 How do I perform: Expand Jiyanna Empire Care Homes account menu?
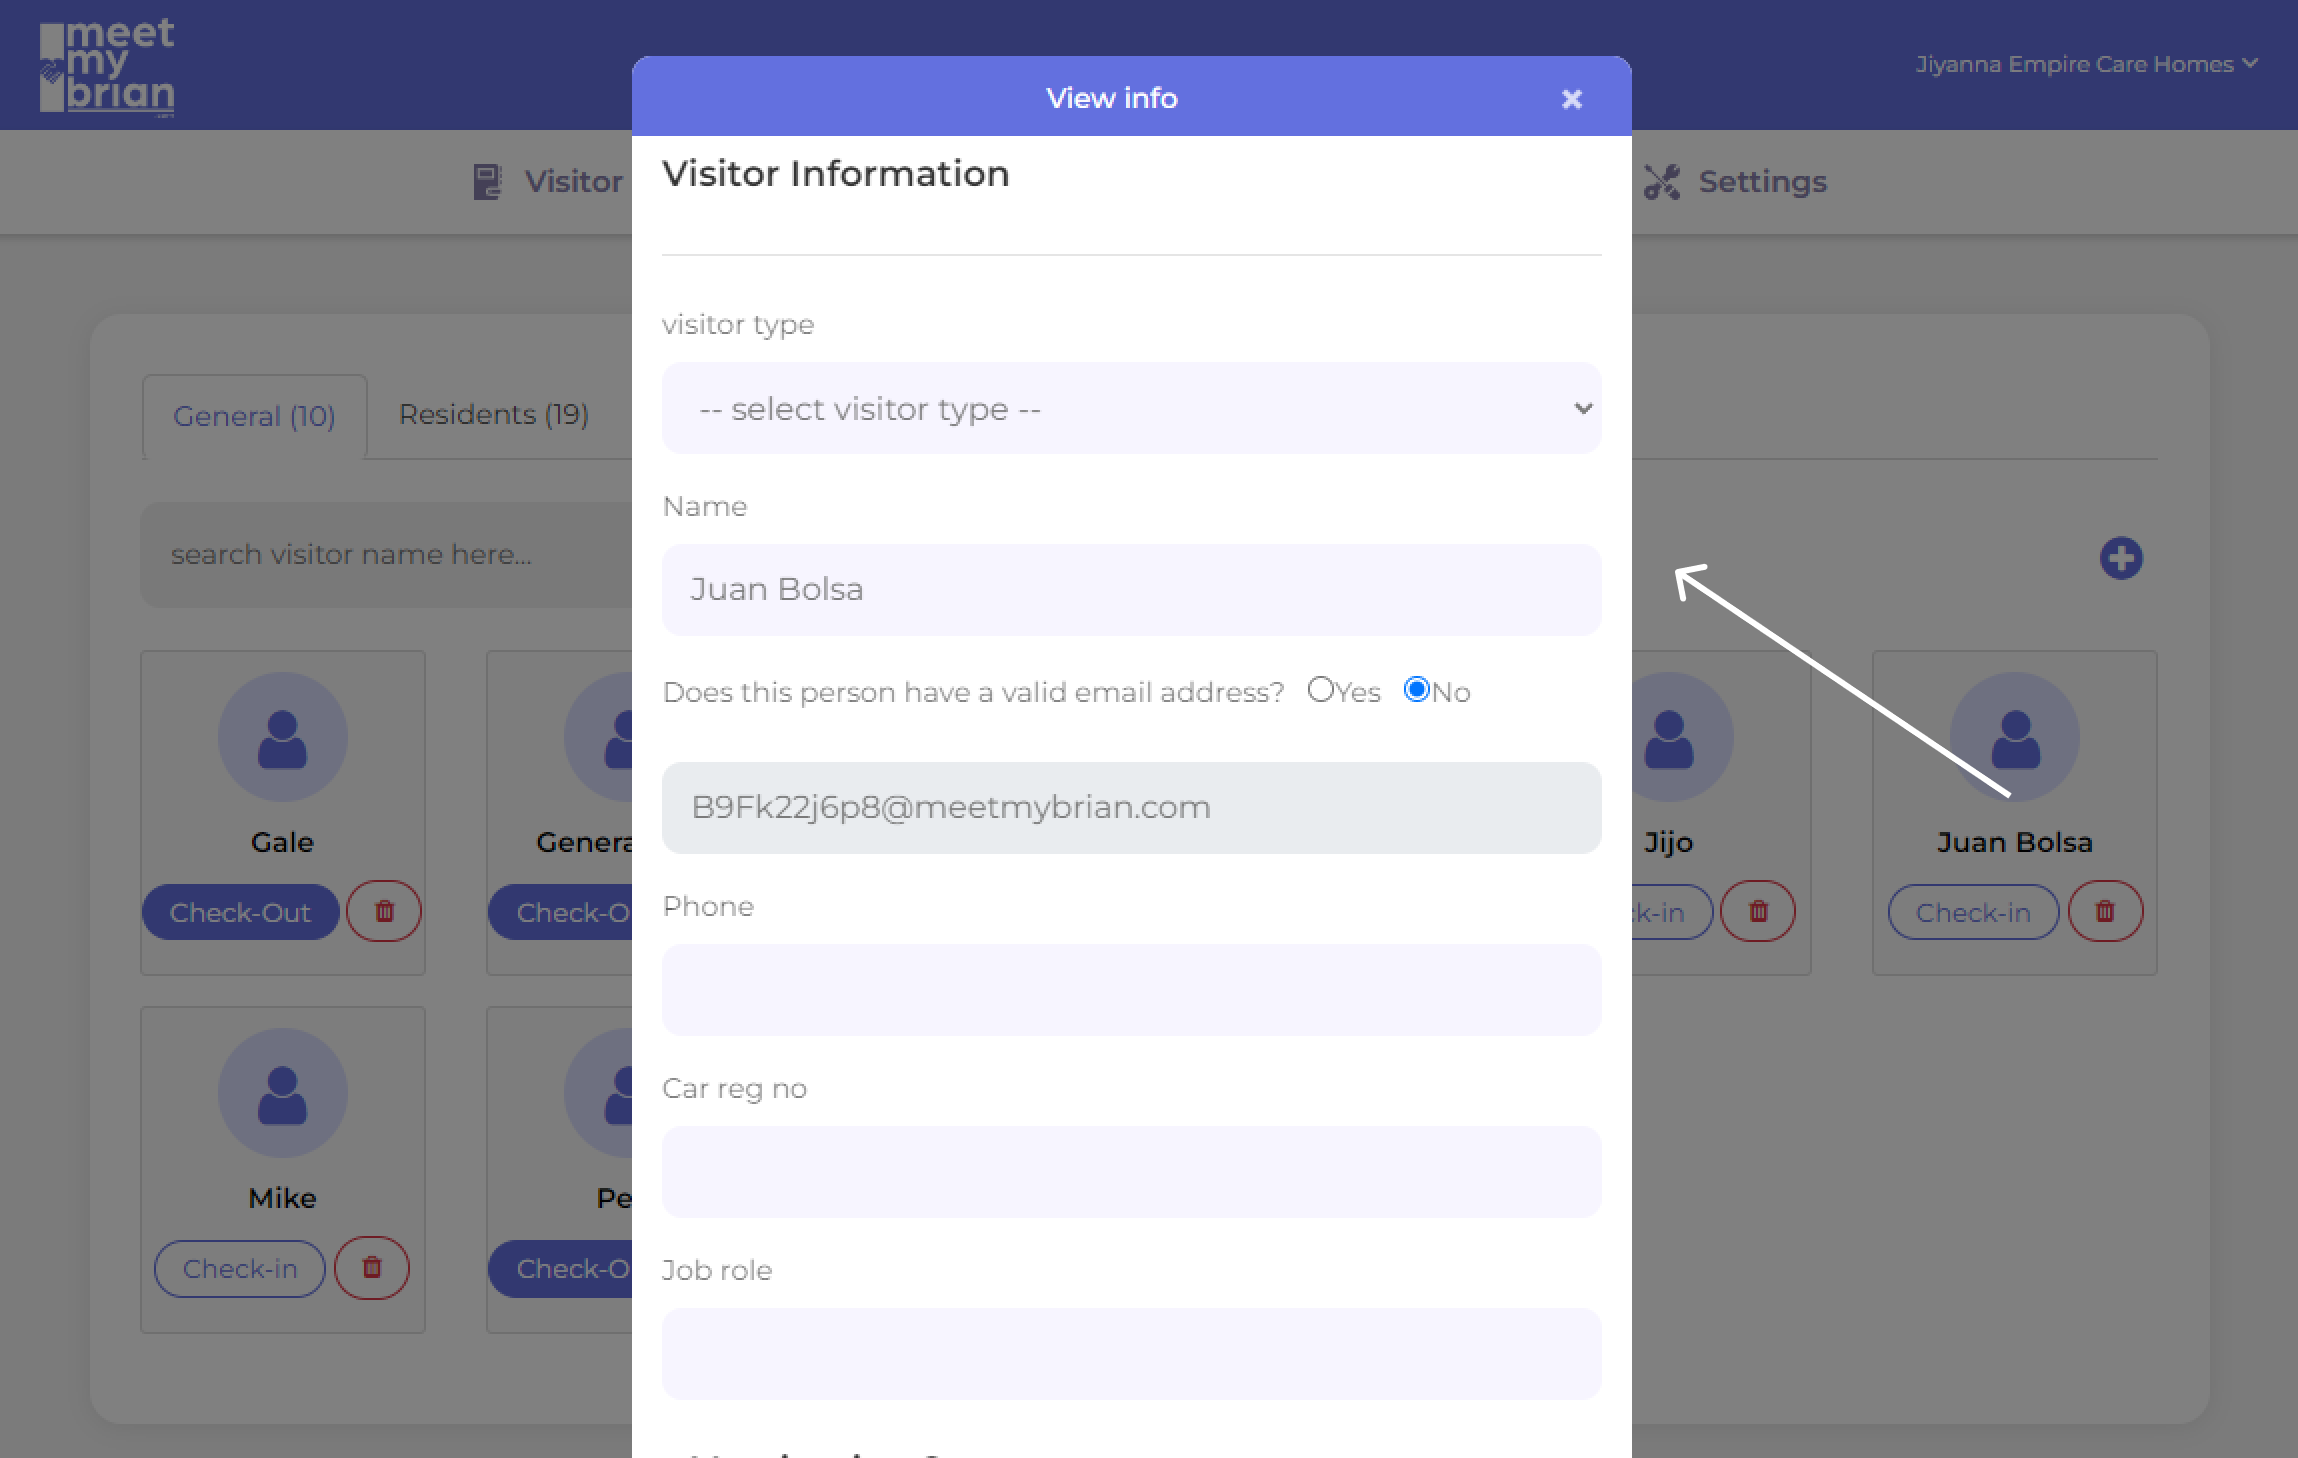click(2086, 64)
